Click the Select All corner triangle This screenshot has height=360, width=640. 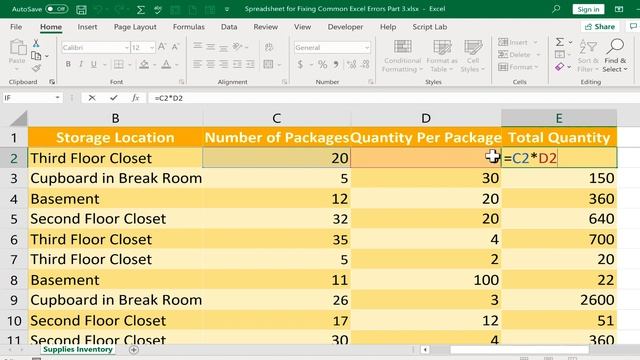[x=18, y=118]
